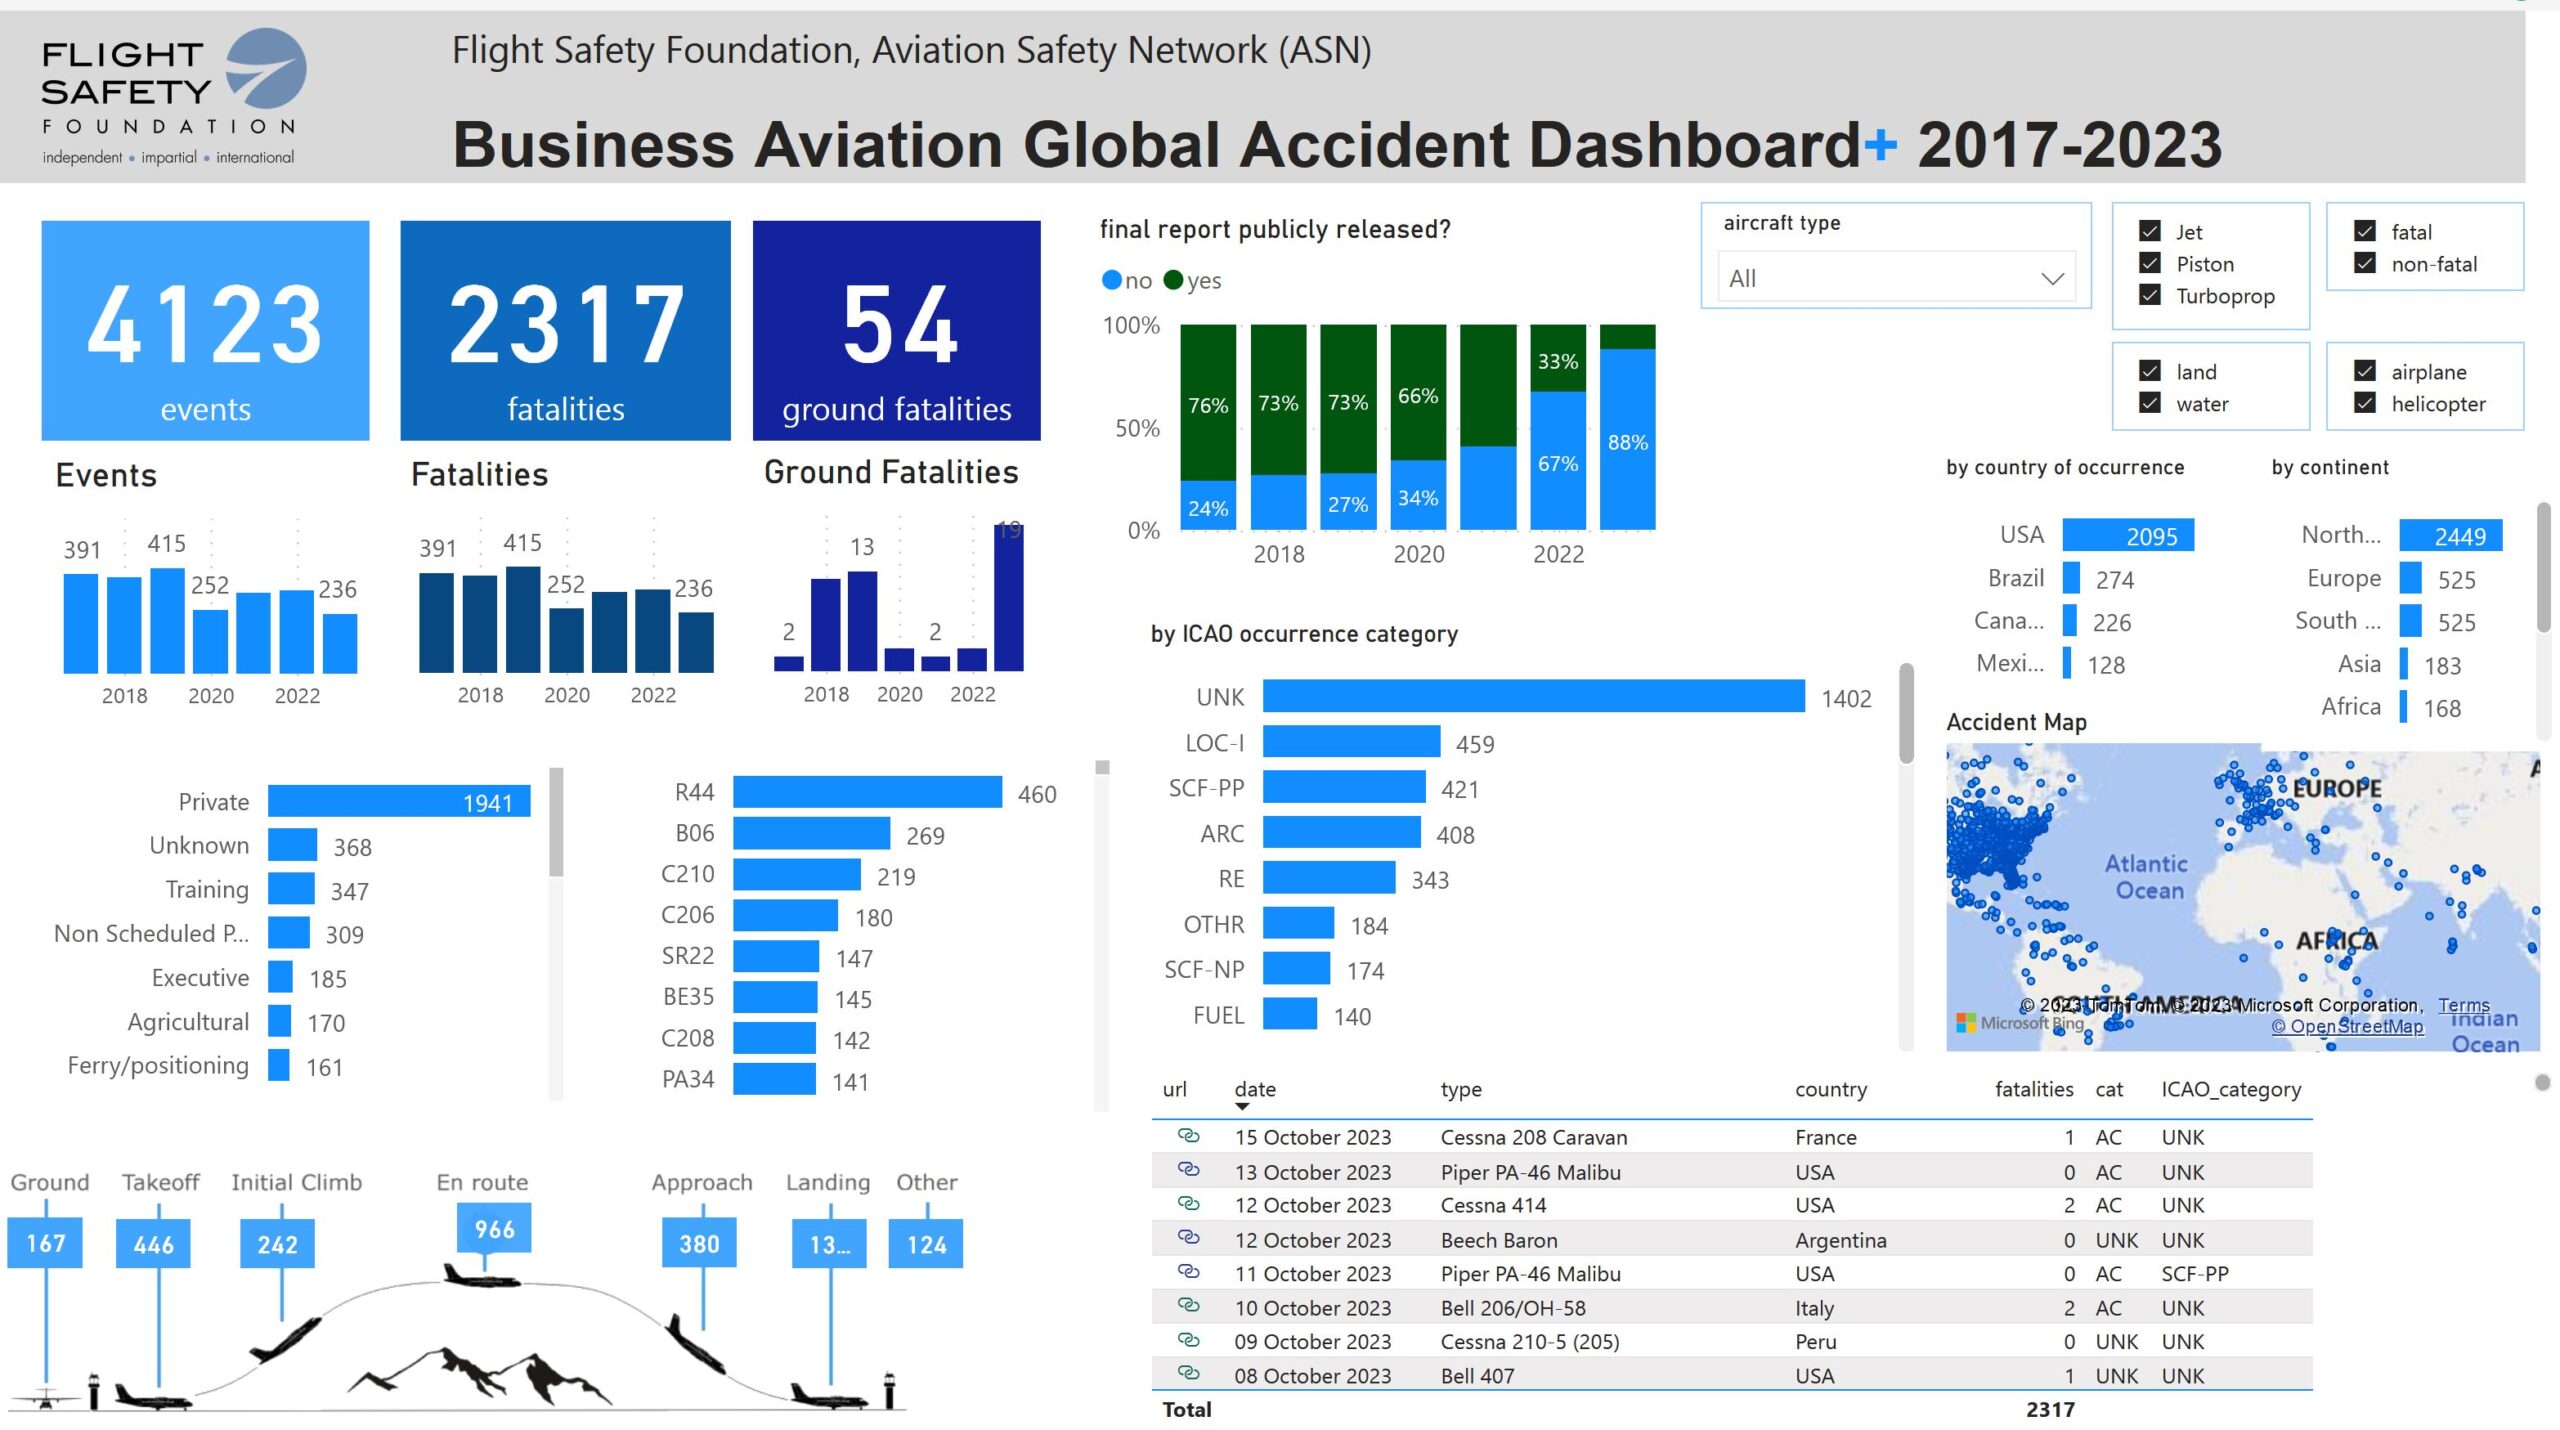Image resolution: width=2560 pixels, height=1430 pixels.
Task: Open the url link for the Cessna 208 Caravan accident
Action: pyautogui.click(x=1188, y=1137)
